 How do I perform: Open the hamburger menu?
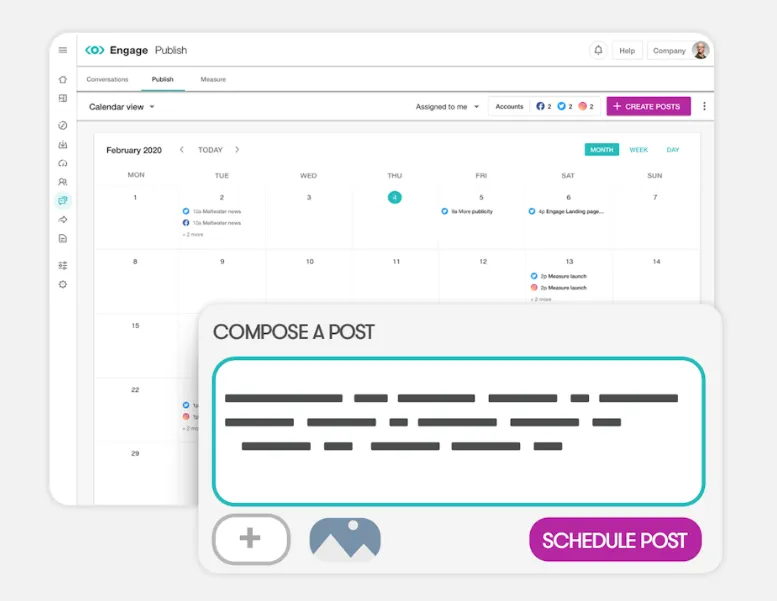[x=63, y=50]
